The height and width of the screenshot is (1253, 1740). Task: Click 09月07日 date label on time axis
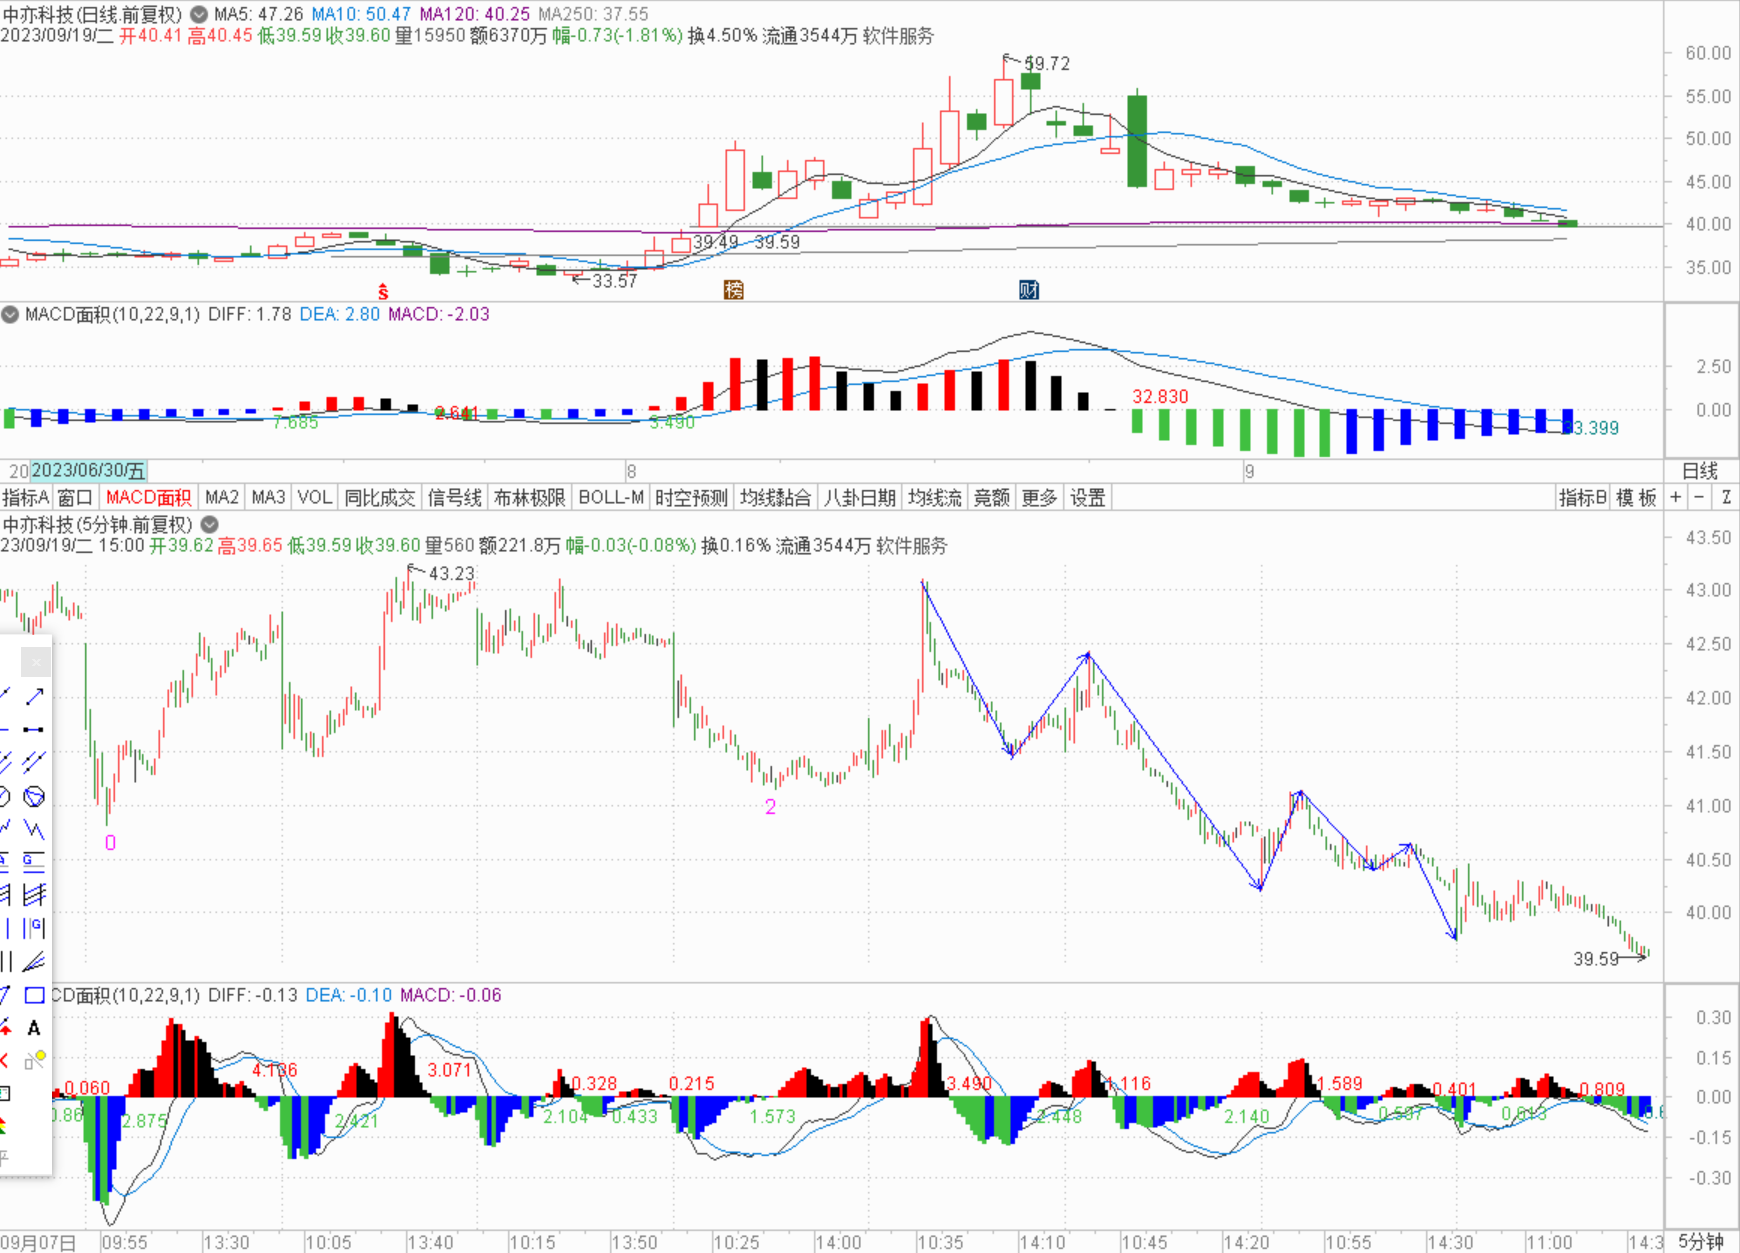(38, 1242)
